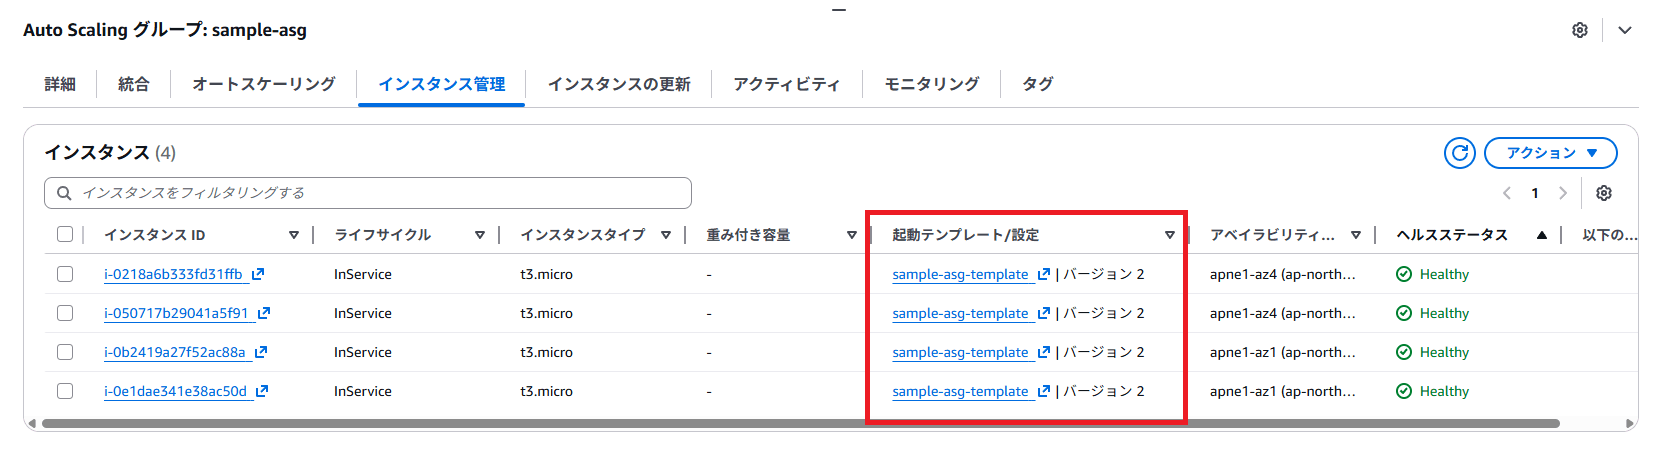Go to previous page arrow in pagination
This screenshot has width=1655, height=452.
tap(1507, 193)
